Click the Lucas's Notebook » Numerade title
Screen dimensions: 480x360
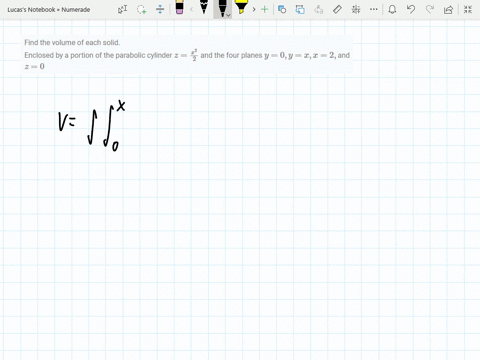(49, 10)
